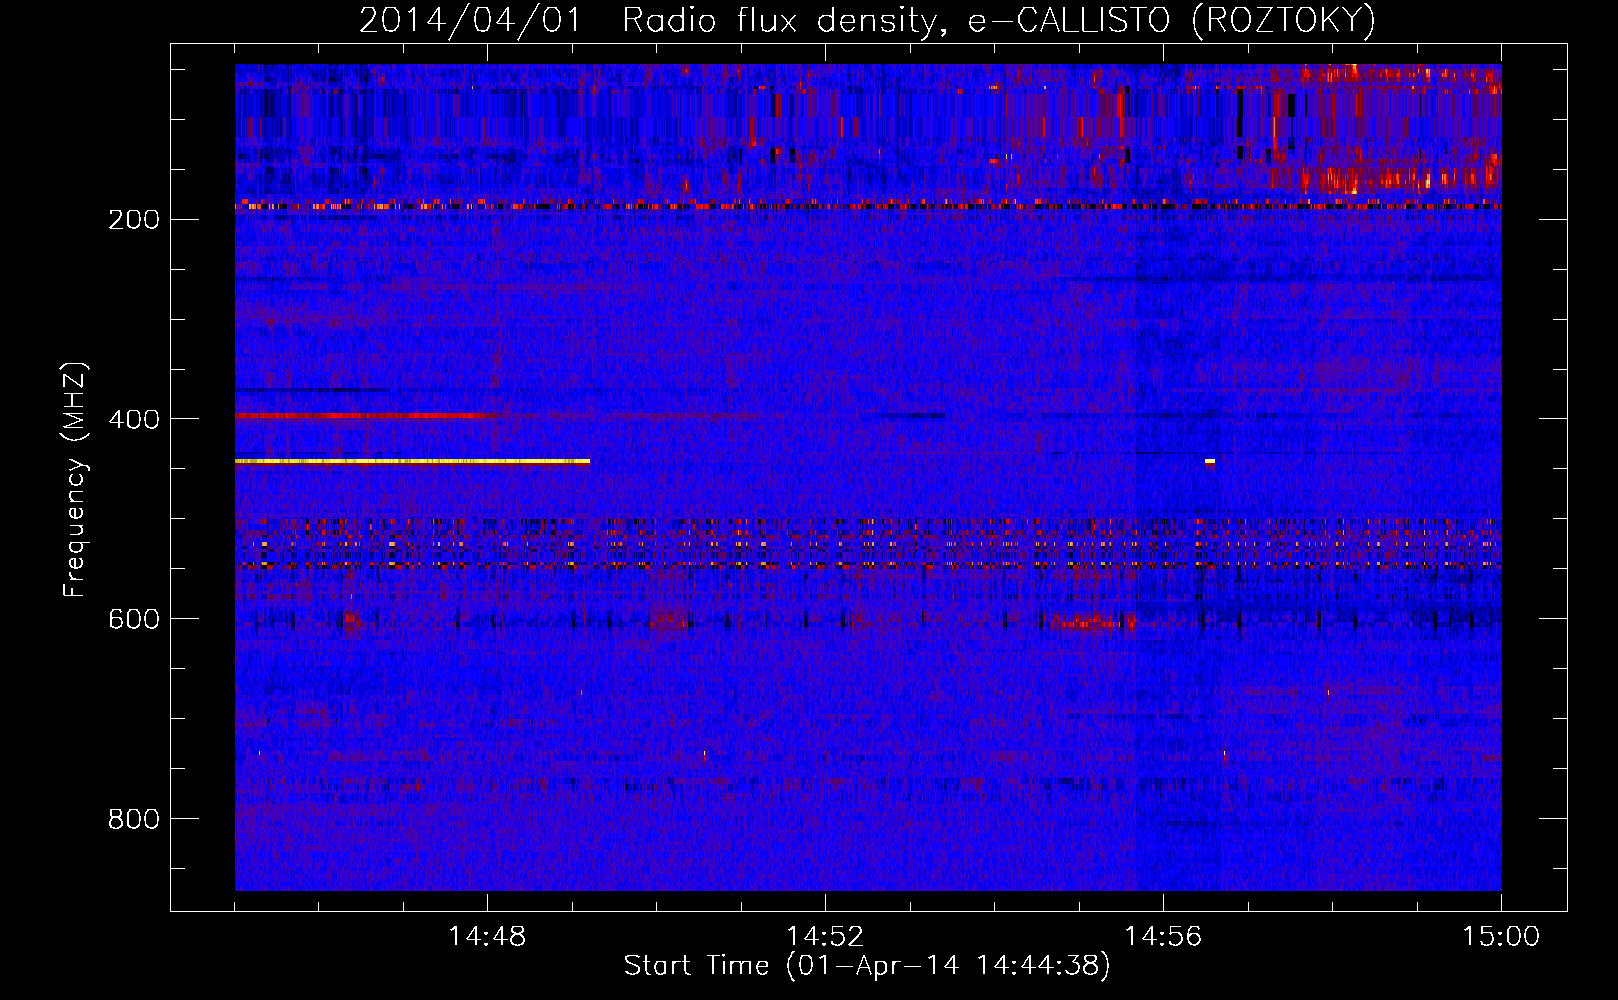Click the 'Frequency (MHZ)' axis label

(75, 479)
